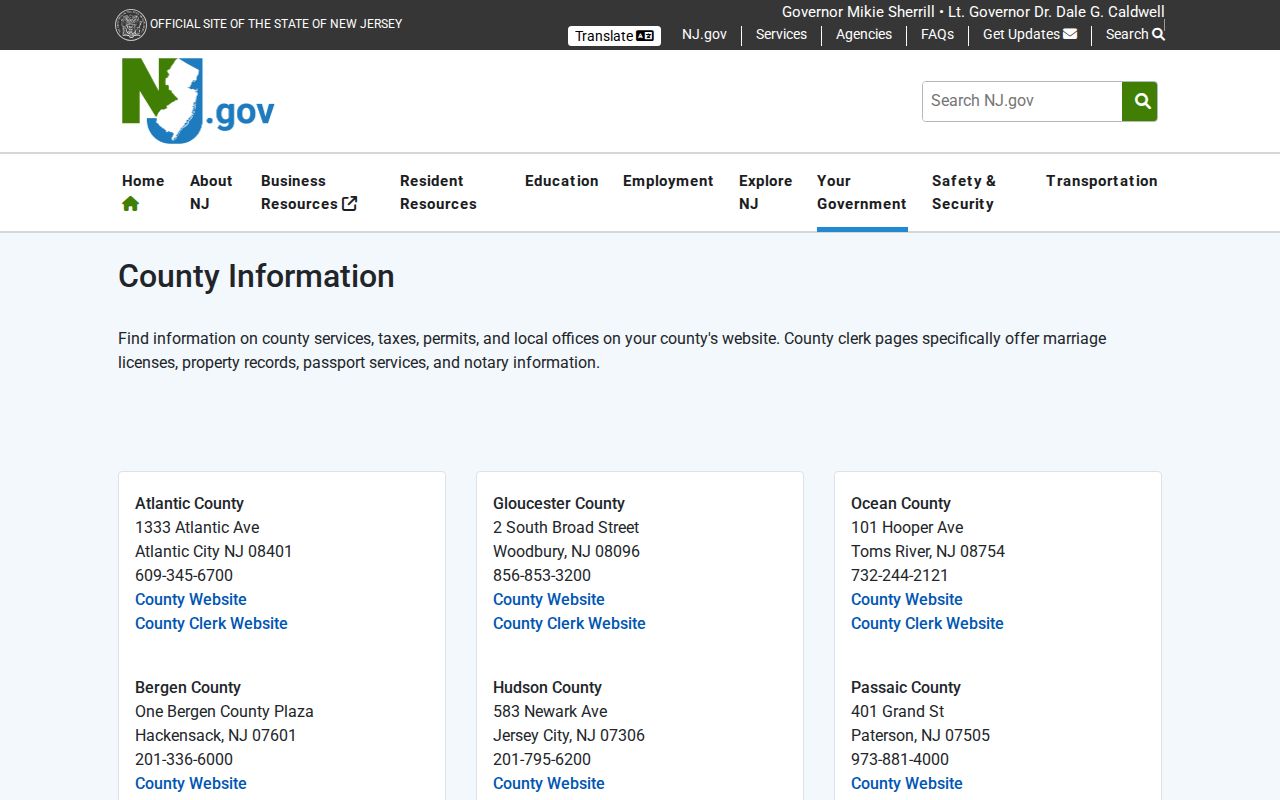
Task: Open Passaic County's County Website link
Action: (x=907, y=783)
